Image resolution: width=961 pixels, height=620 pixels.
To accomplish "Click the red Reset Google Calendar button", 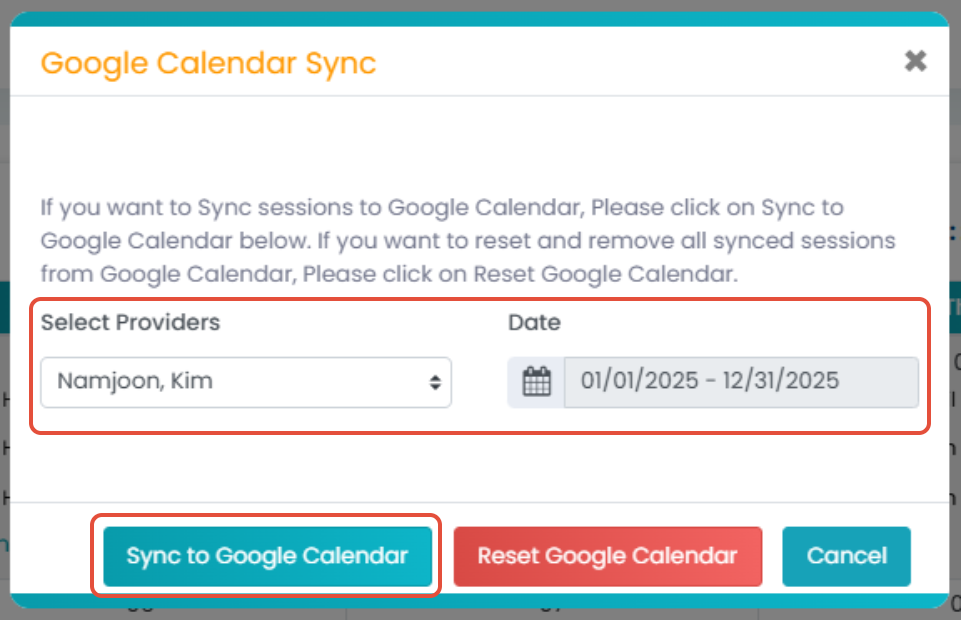I will [x=607, y=556].
